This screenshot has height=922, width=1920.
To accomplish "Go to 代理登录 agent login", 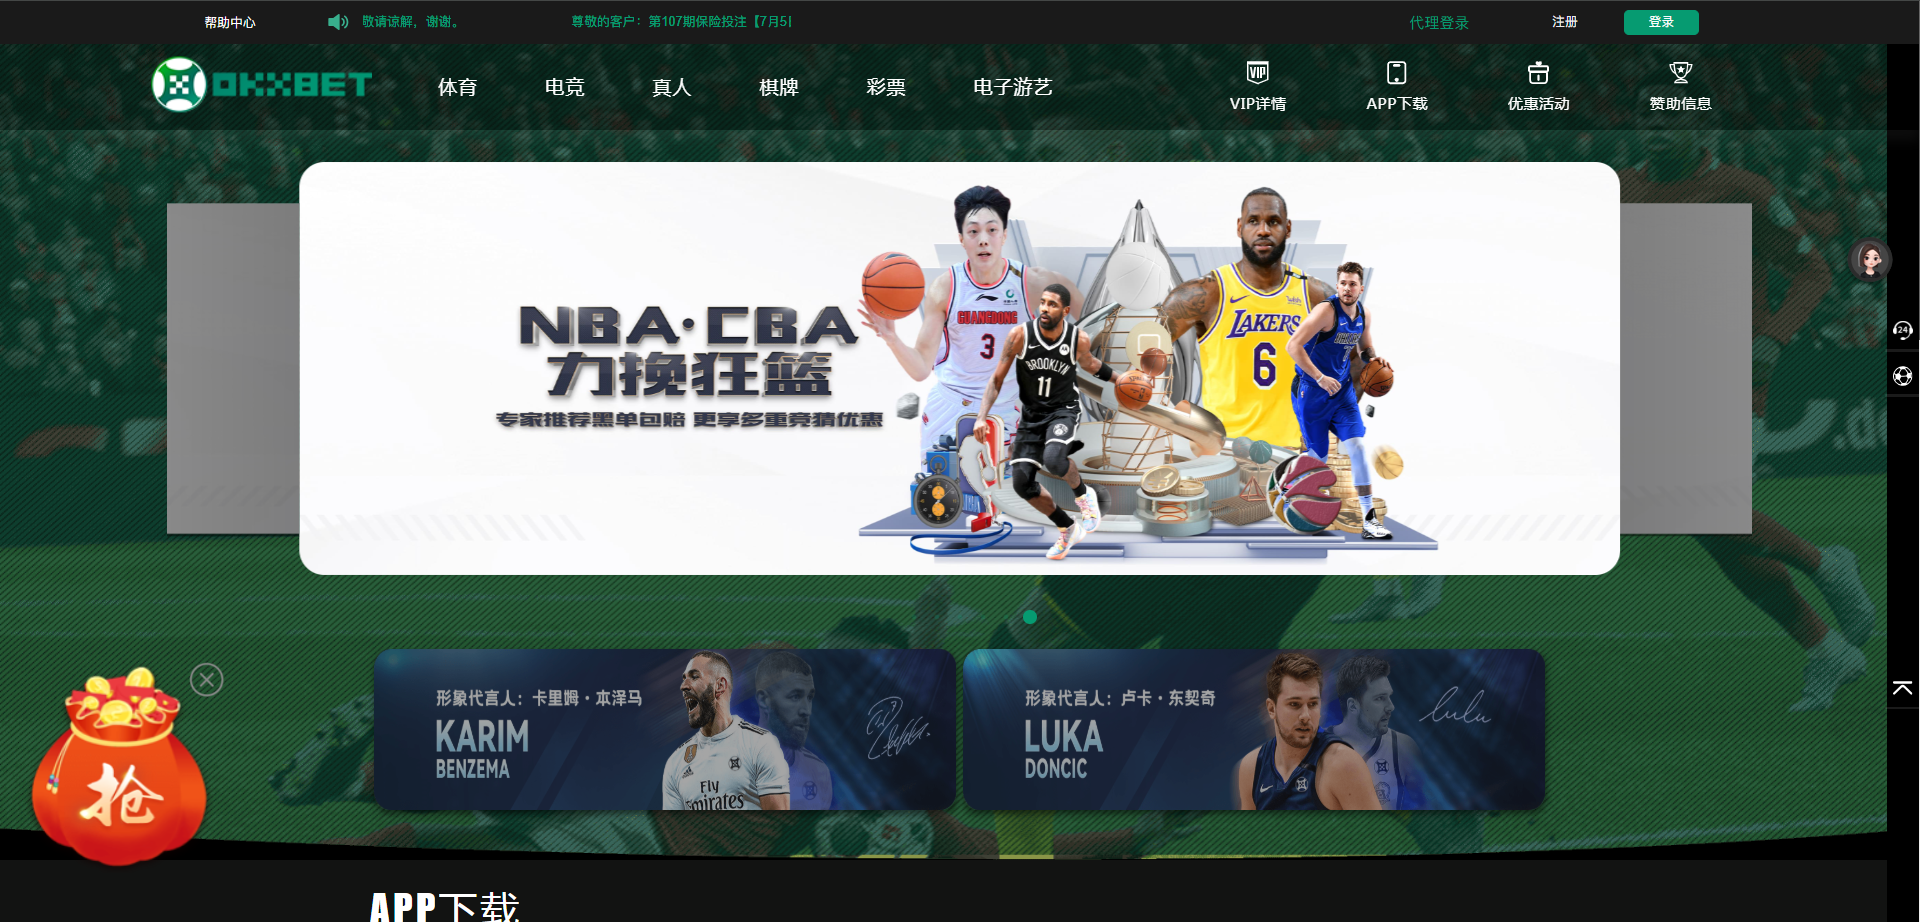I will pos(1438,21).
